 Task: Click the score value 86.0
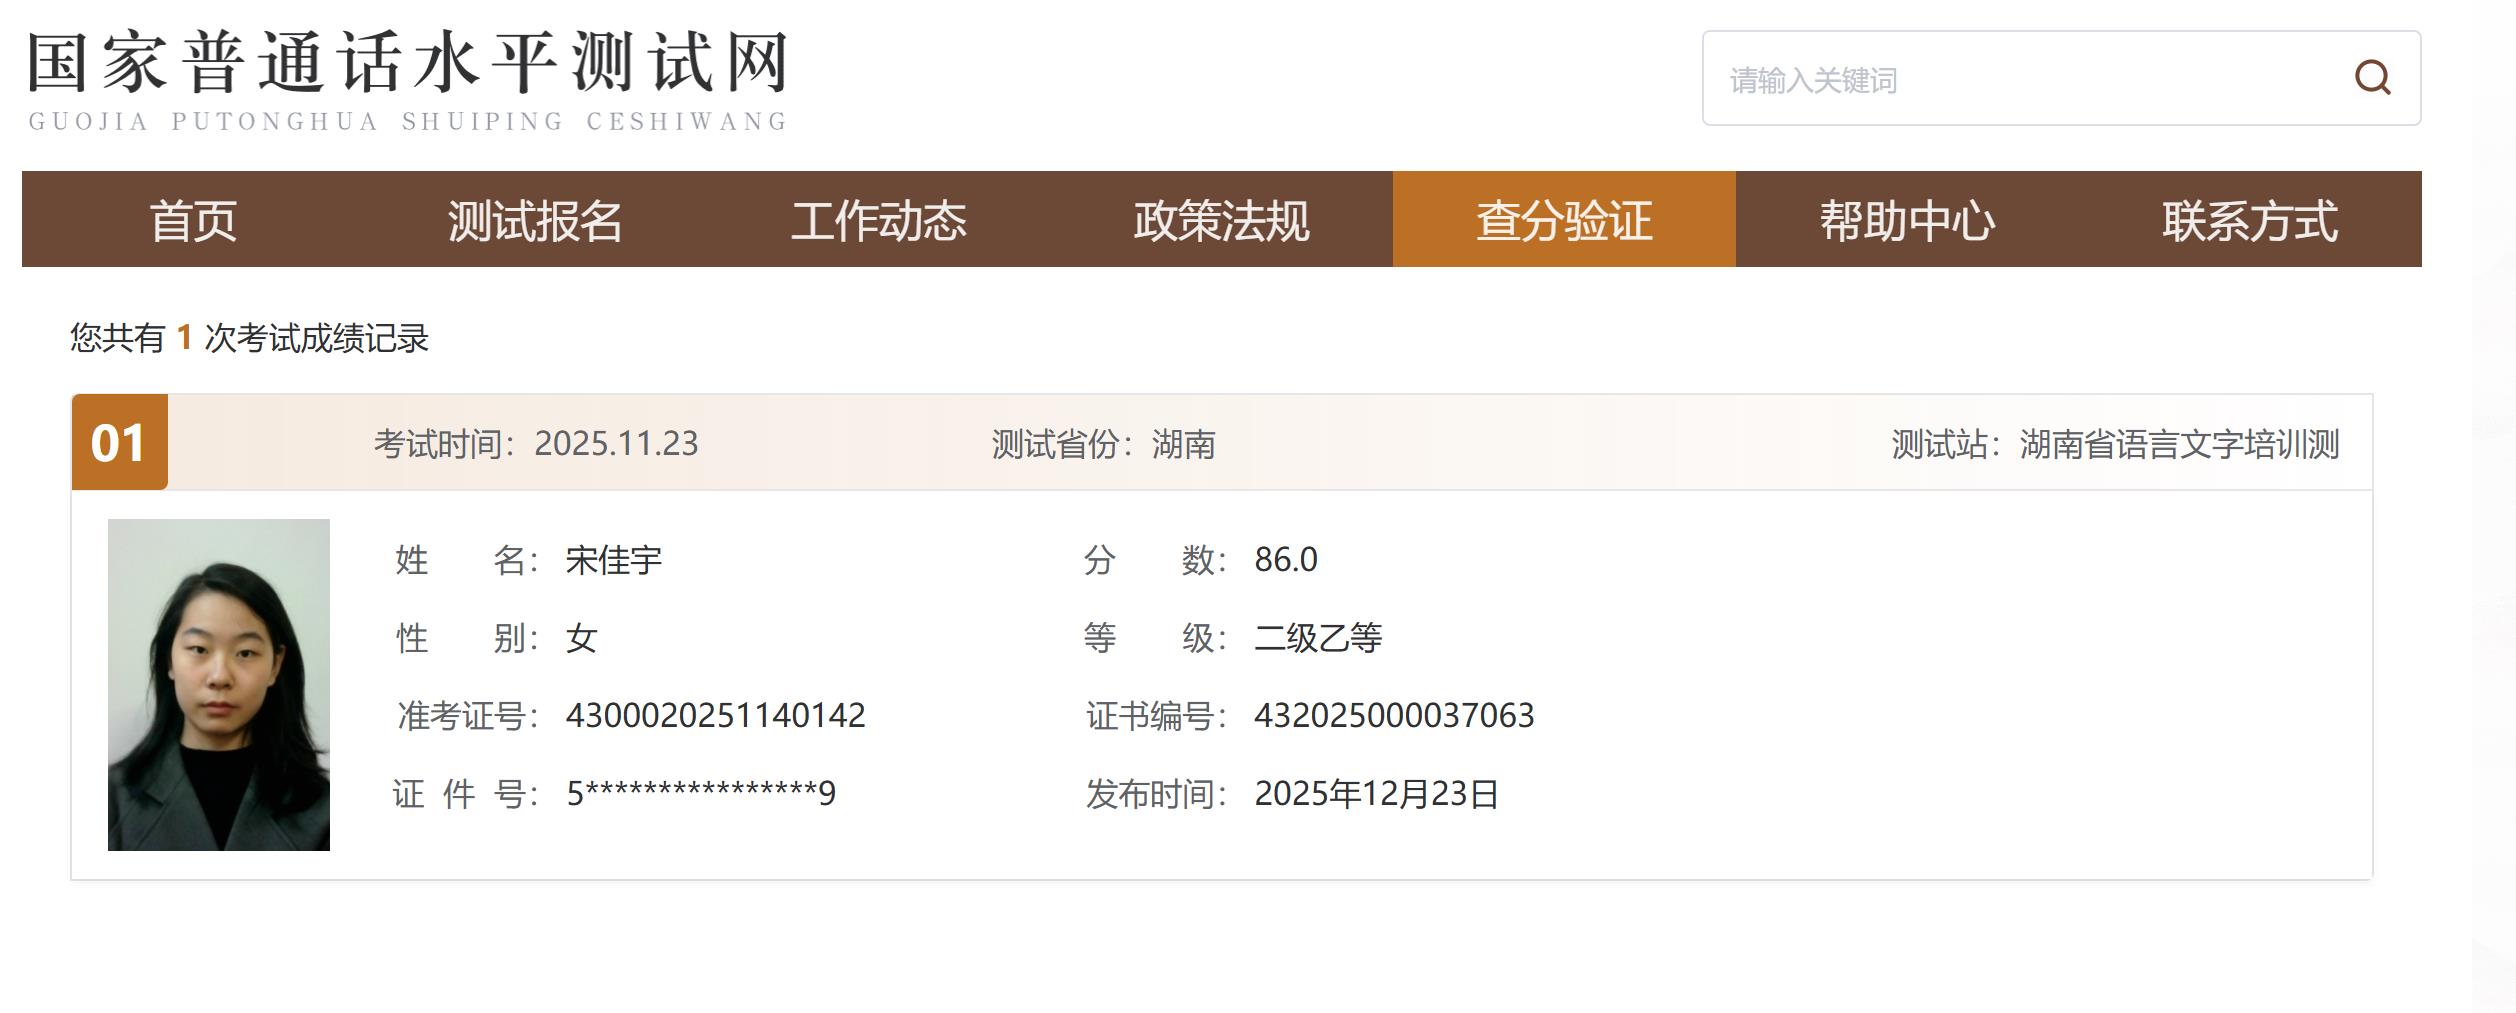[1286, 560]
